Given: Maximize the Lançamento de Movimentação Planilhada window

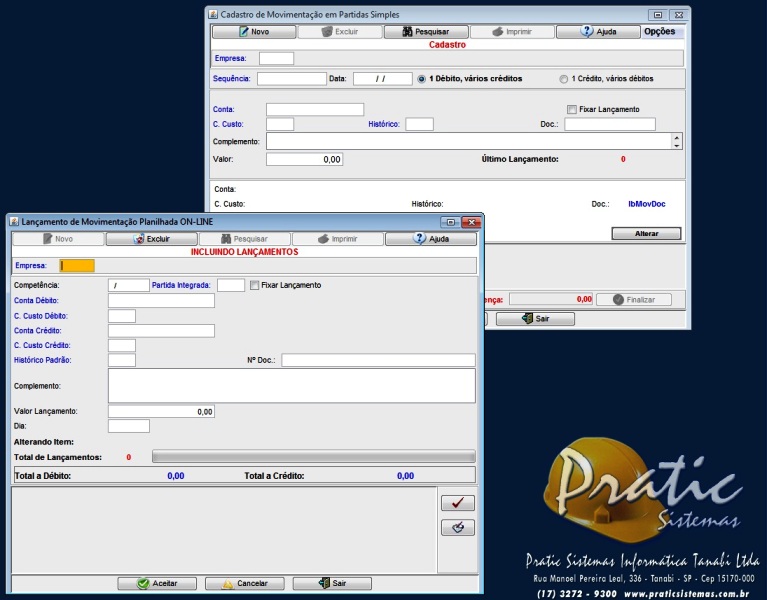Looking at the screenshot, I should pos(451,222).
